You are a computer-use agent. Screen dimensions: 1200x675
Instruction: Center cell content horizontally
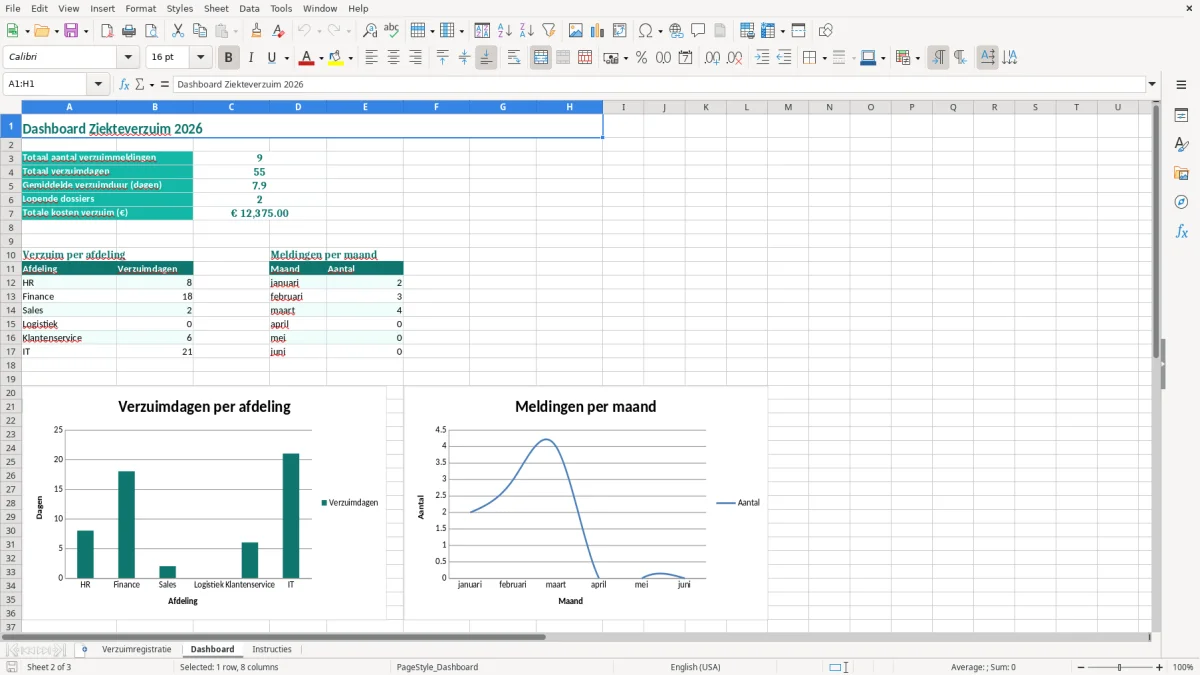(393, 58)
